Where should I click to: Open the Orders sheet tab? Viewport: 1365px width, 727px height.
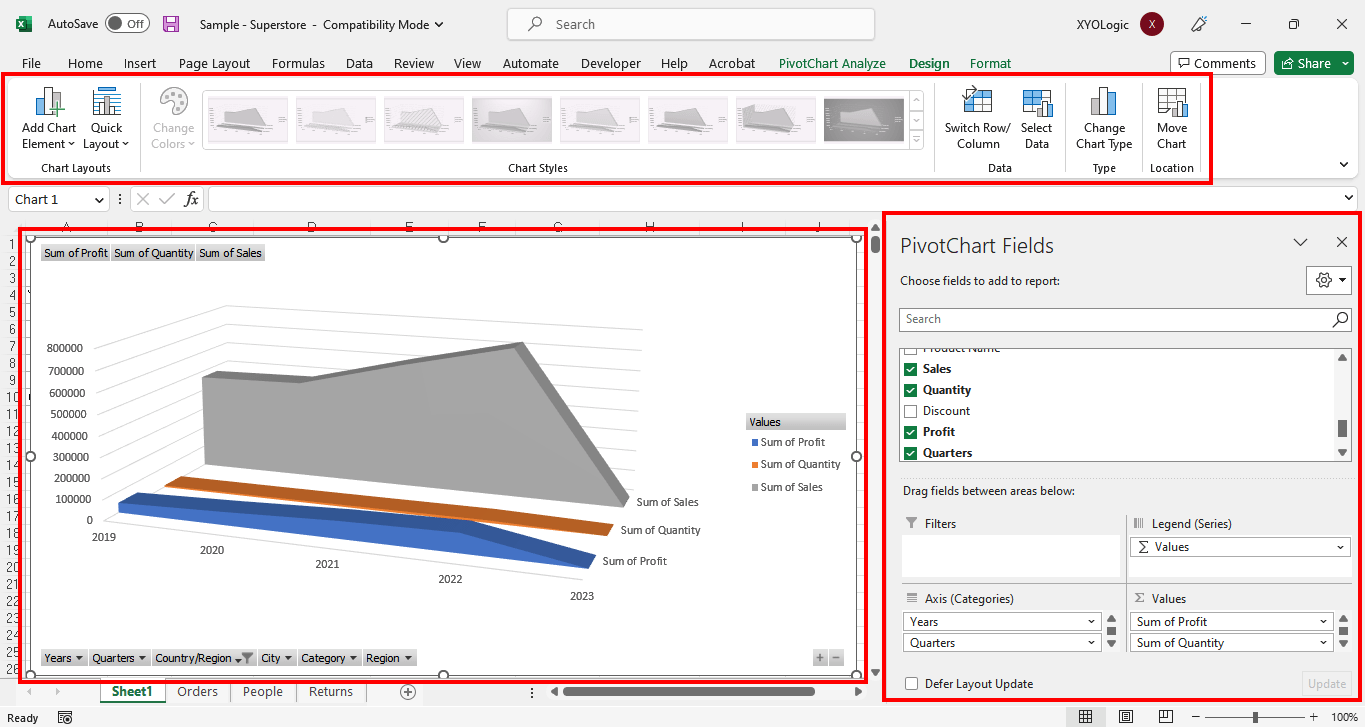pos(197,691)
